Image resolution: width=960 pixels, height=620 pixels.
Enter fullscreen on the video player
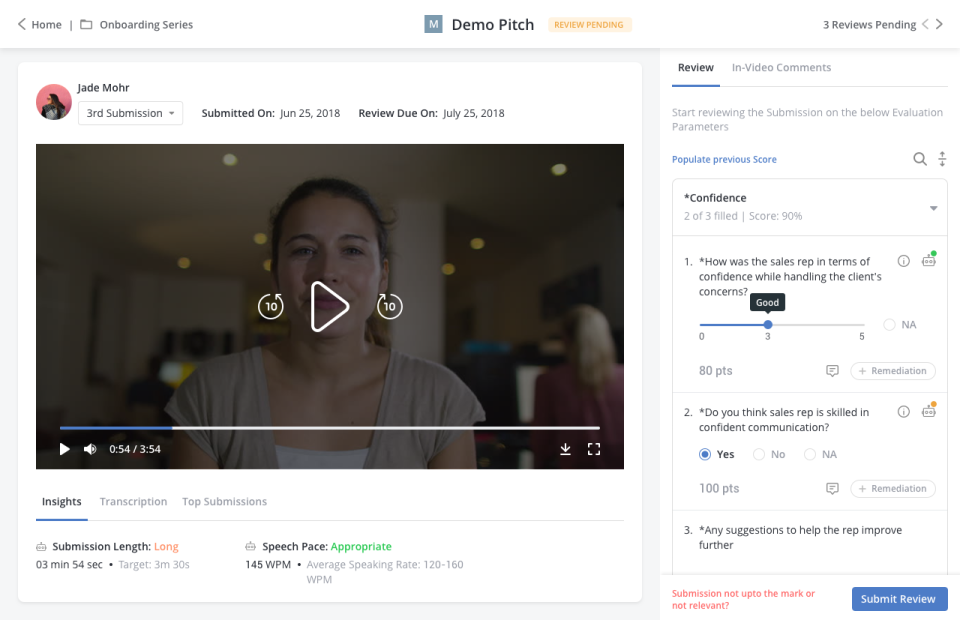pos(594,449)
